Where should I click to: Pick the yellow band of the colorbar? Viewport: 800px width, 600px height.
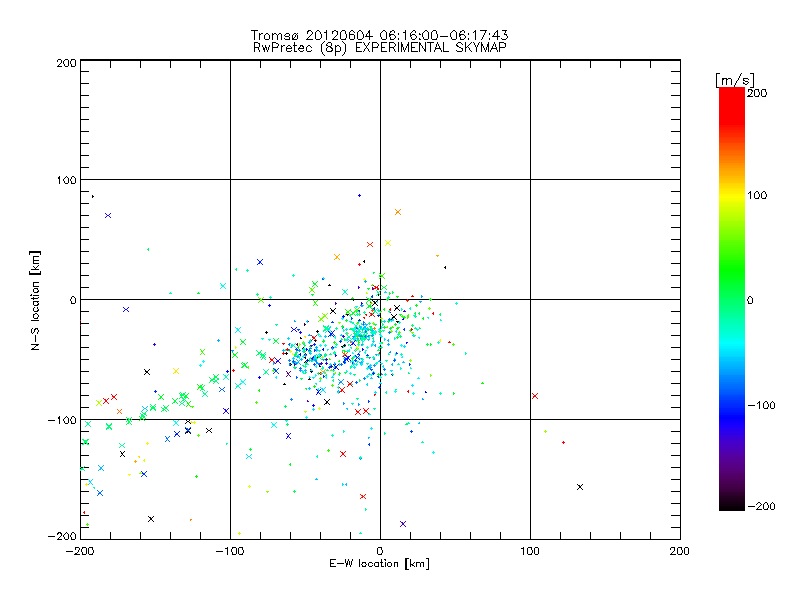(x=732, y=196)
